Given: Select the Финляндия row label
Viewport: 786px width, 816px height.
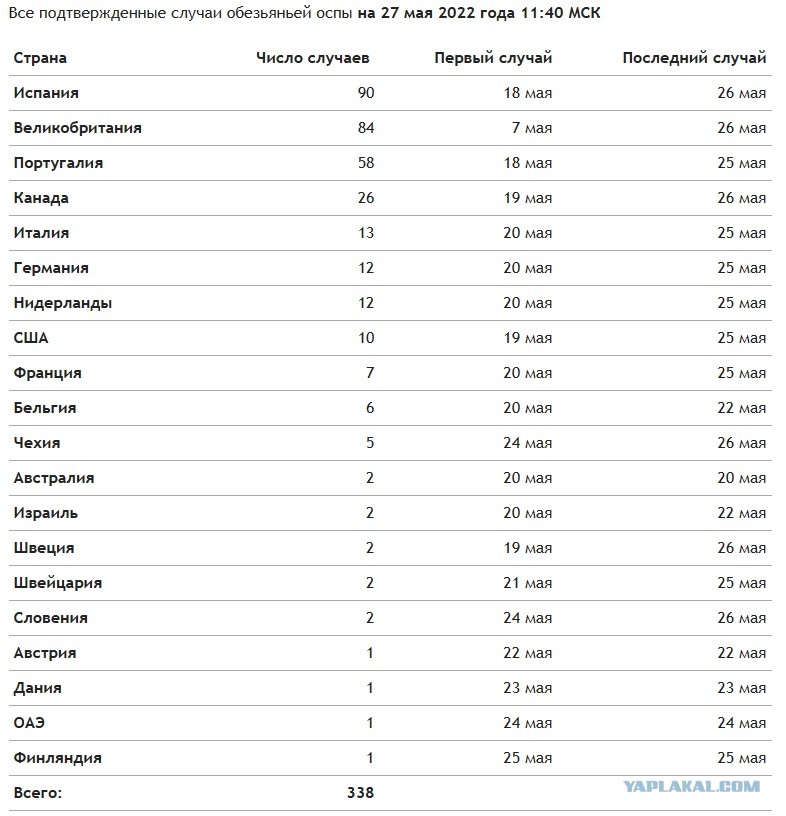Looking at the screenshot, I should coord(58,758).
